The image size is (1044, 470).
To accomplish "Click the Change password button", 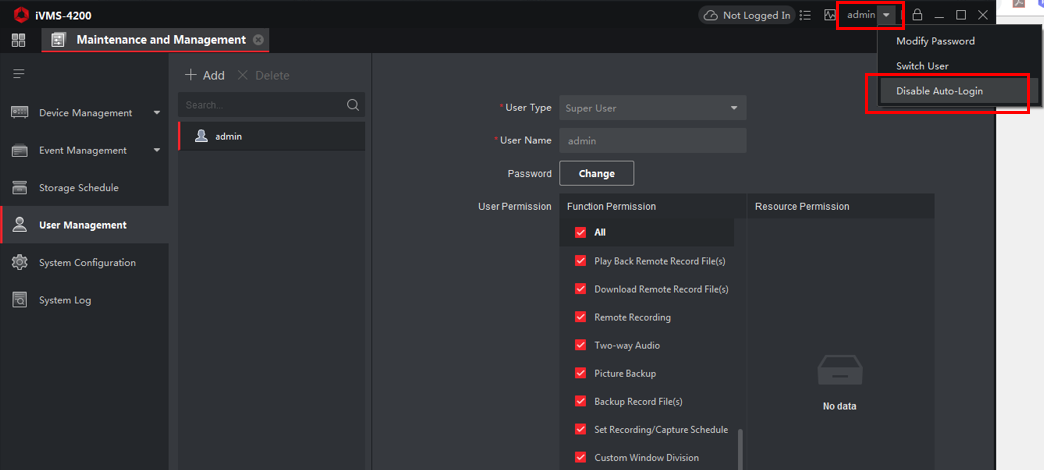I will point(596,173).
